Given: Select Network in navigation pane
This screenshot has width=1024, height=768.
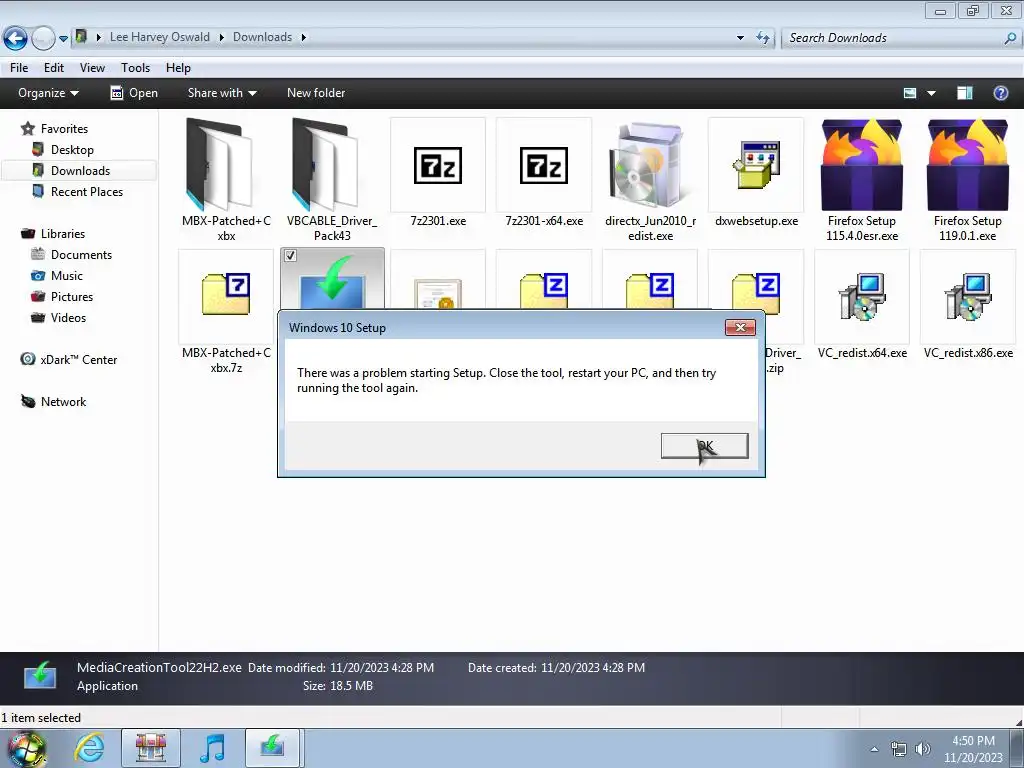Looking at the screenshot, I should pos(63,401).
